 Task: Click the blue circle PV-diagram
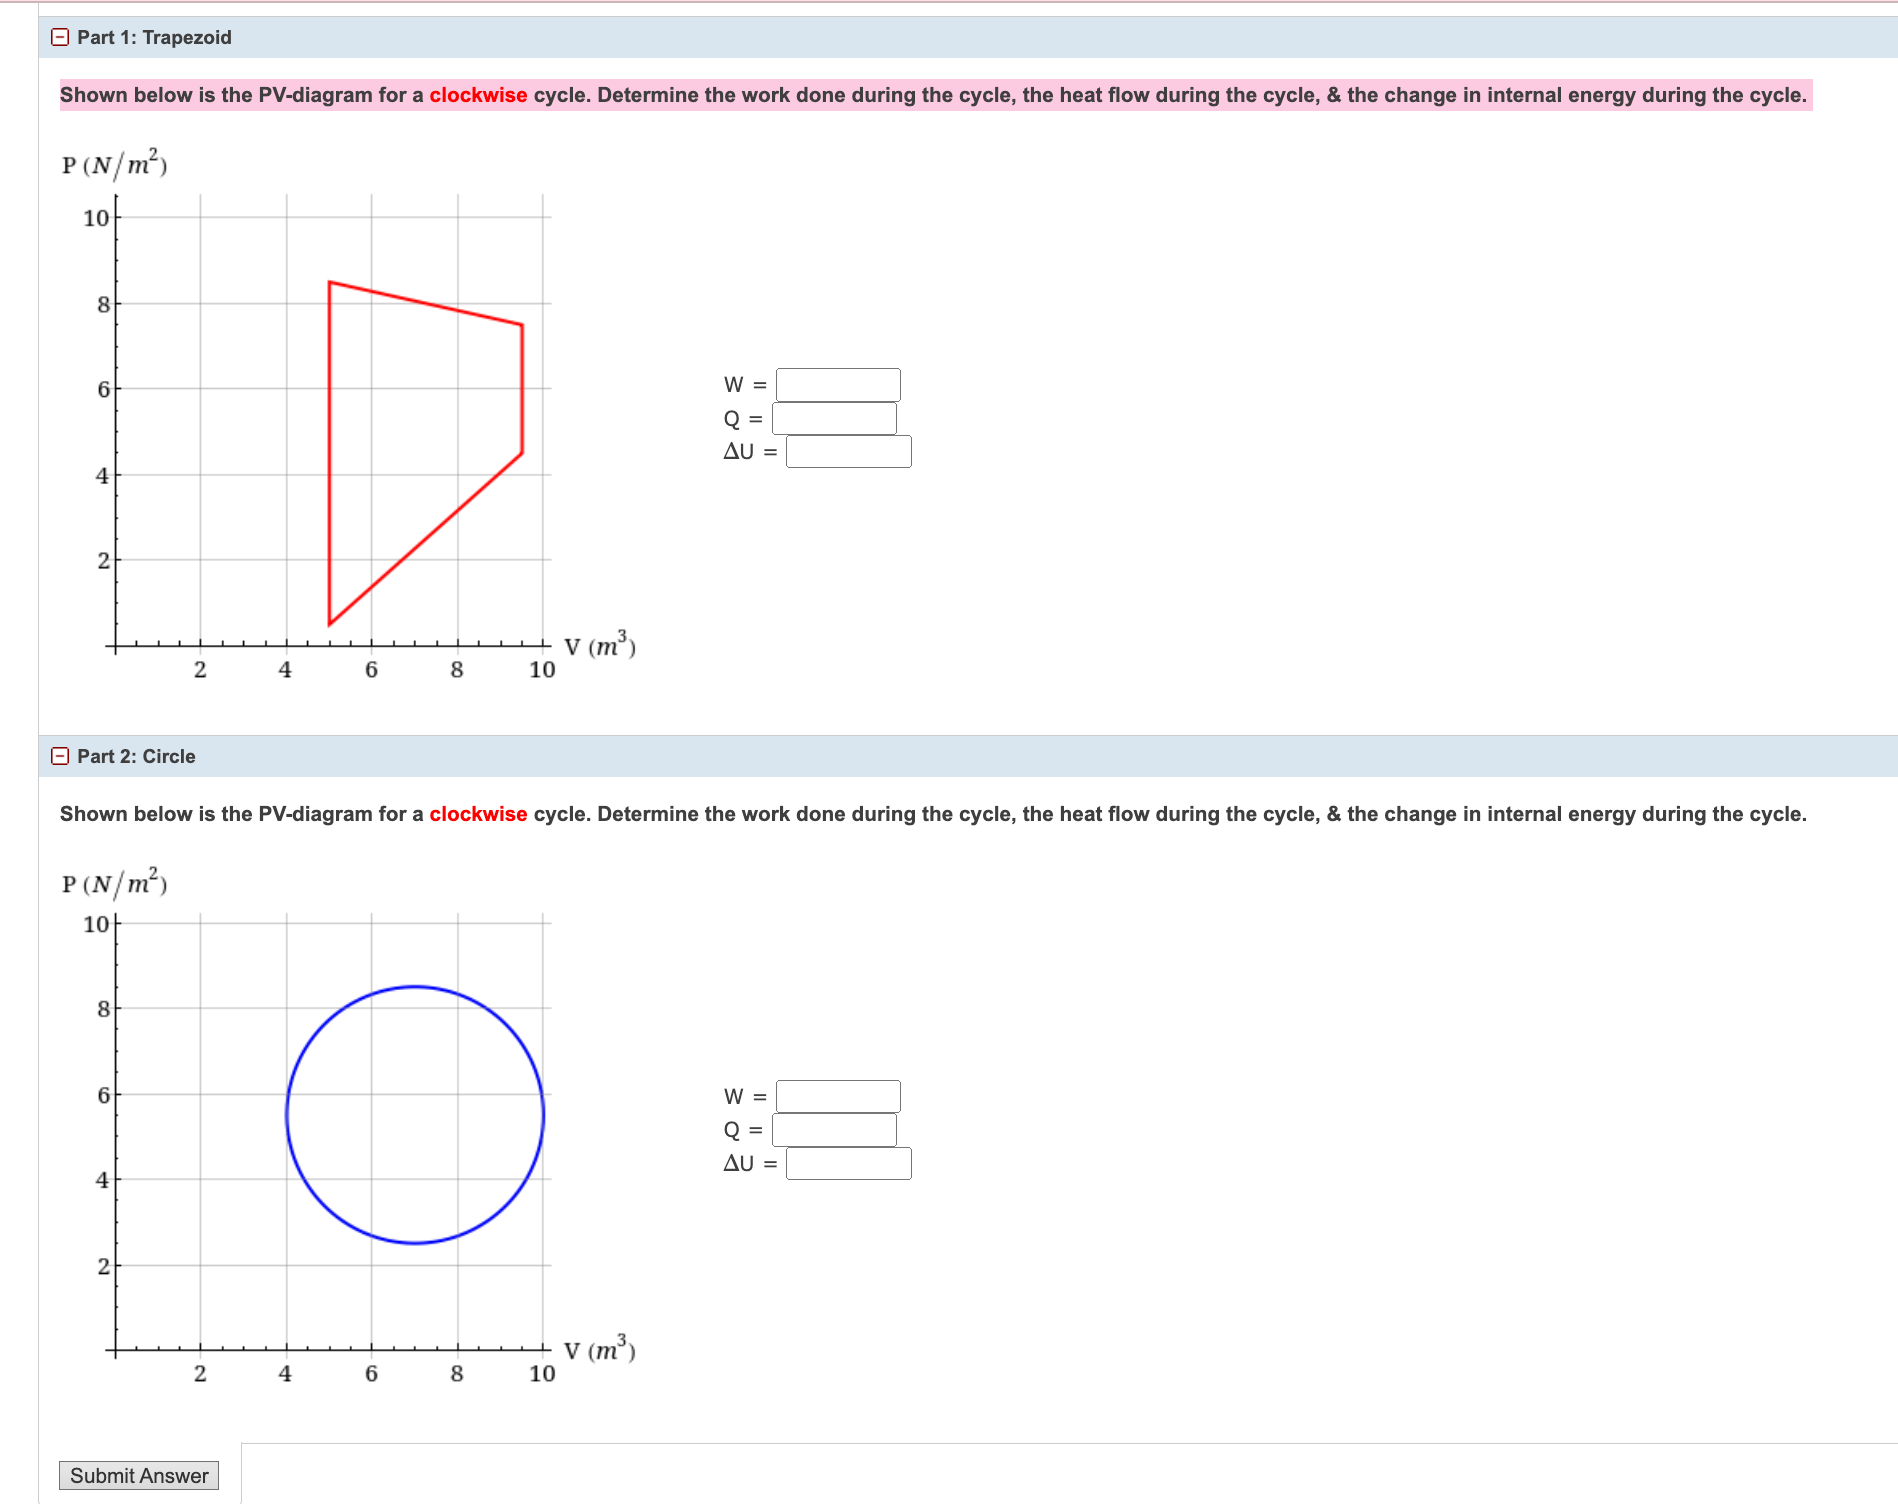(415, 1115)
